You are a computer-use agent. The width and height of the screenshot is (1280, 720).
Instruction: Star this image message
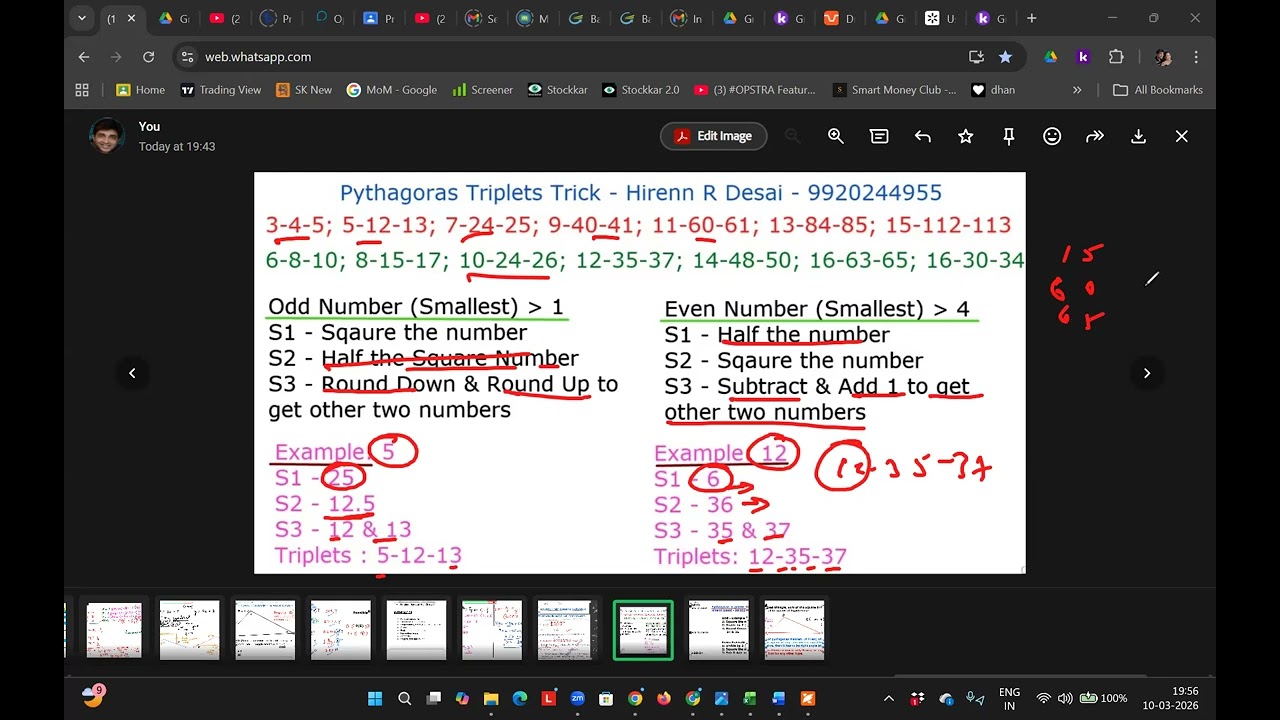[965, 137]
